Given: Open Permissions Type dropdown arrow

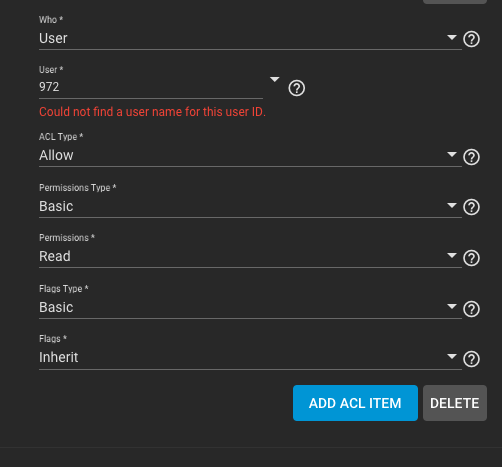Looking at the screenshot, I should point(452,205).
